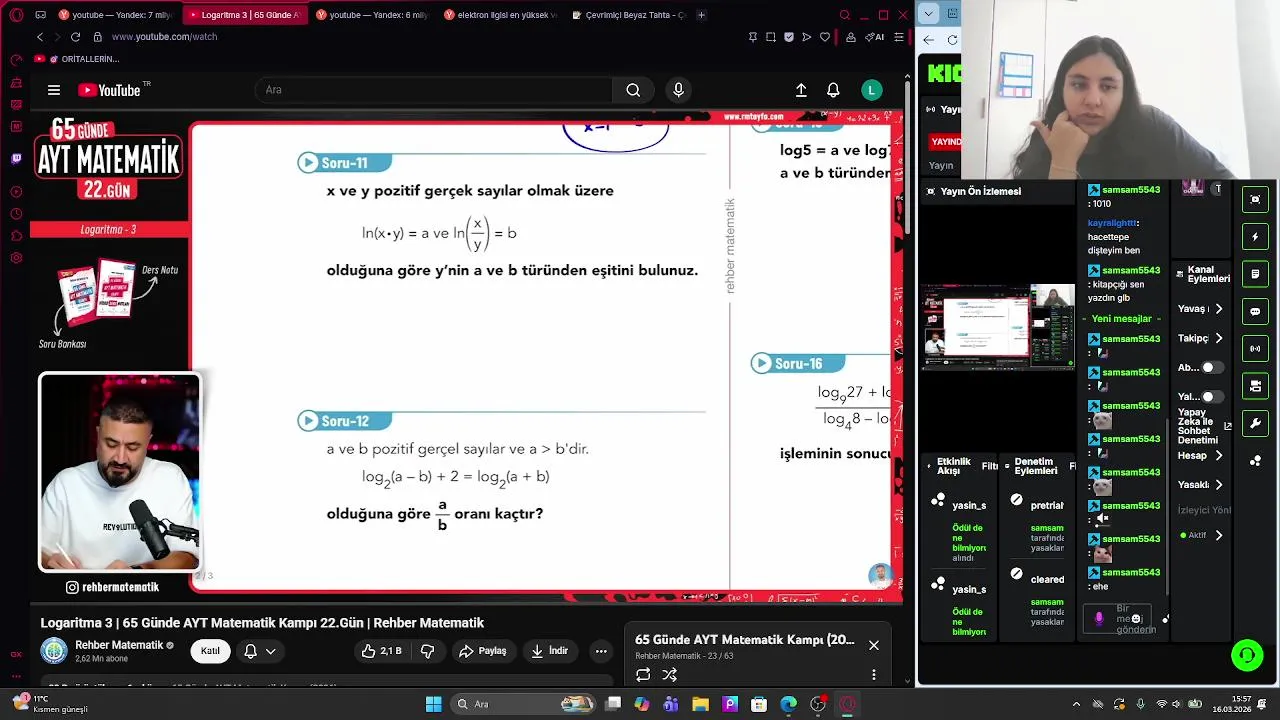Click the Yayın Ön İzlemesi stream thumbnail
Viewport: 1280px width, 720px height.
(x=998, y=328)
